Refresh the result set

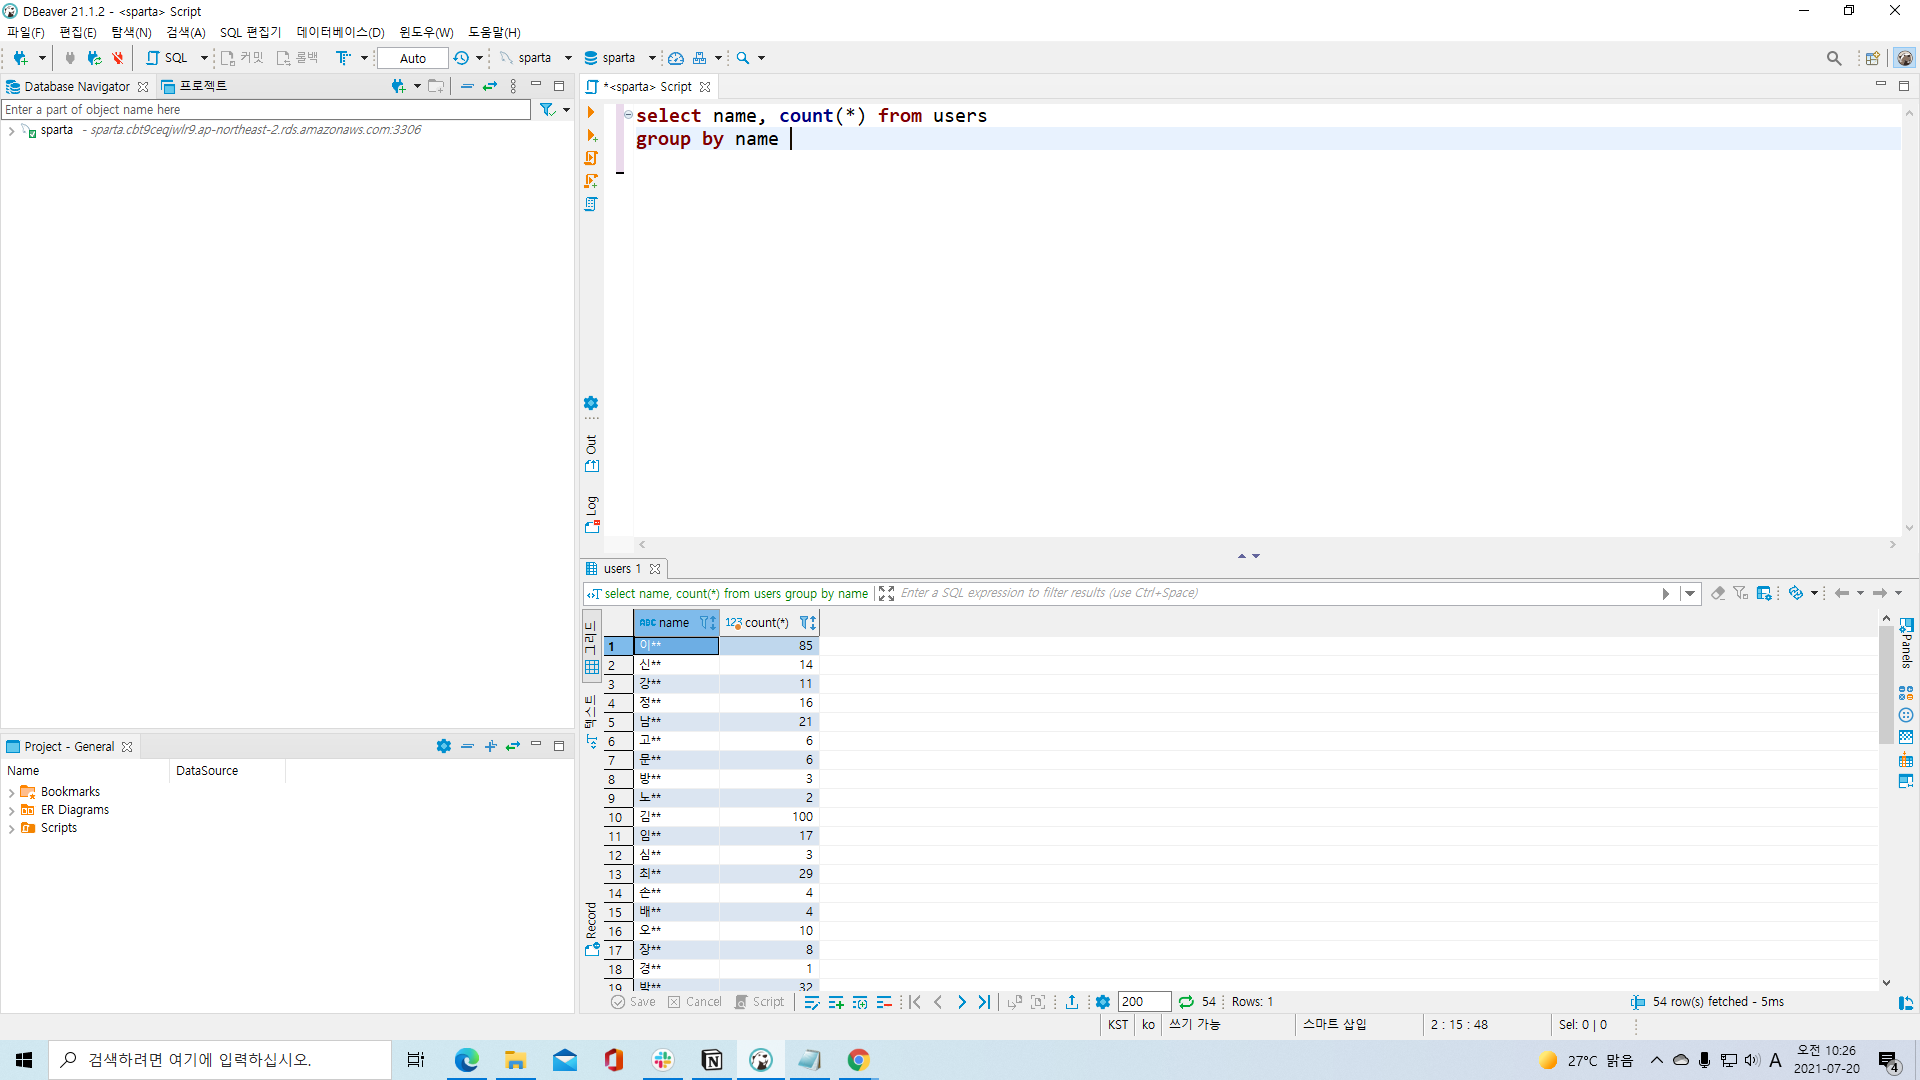tap(1186, 1002)
